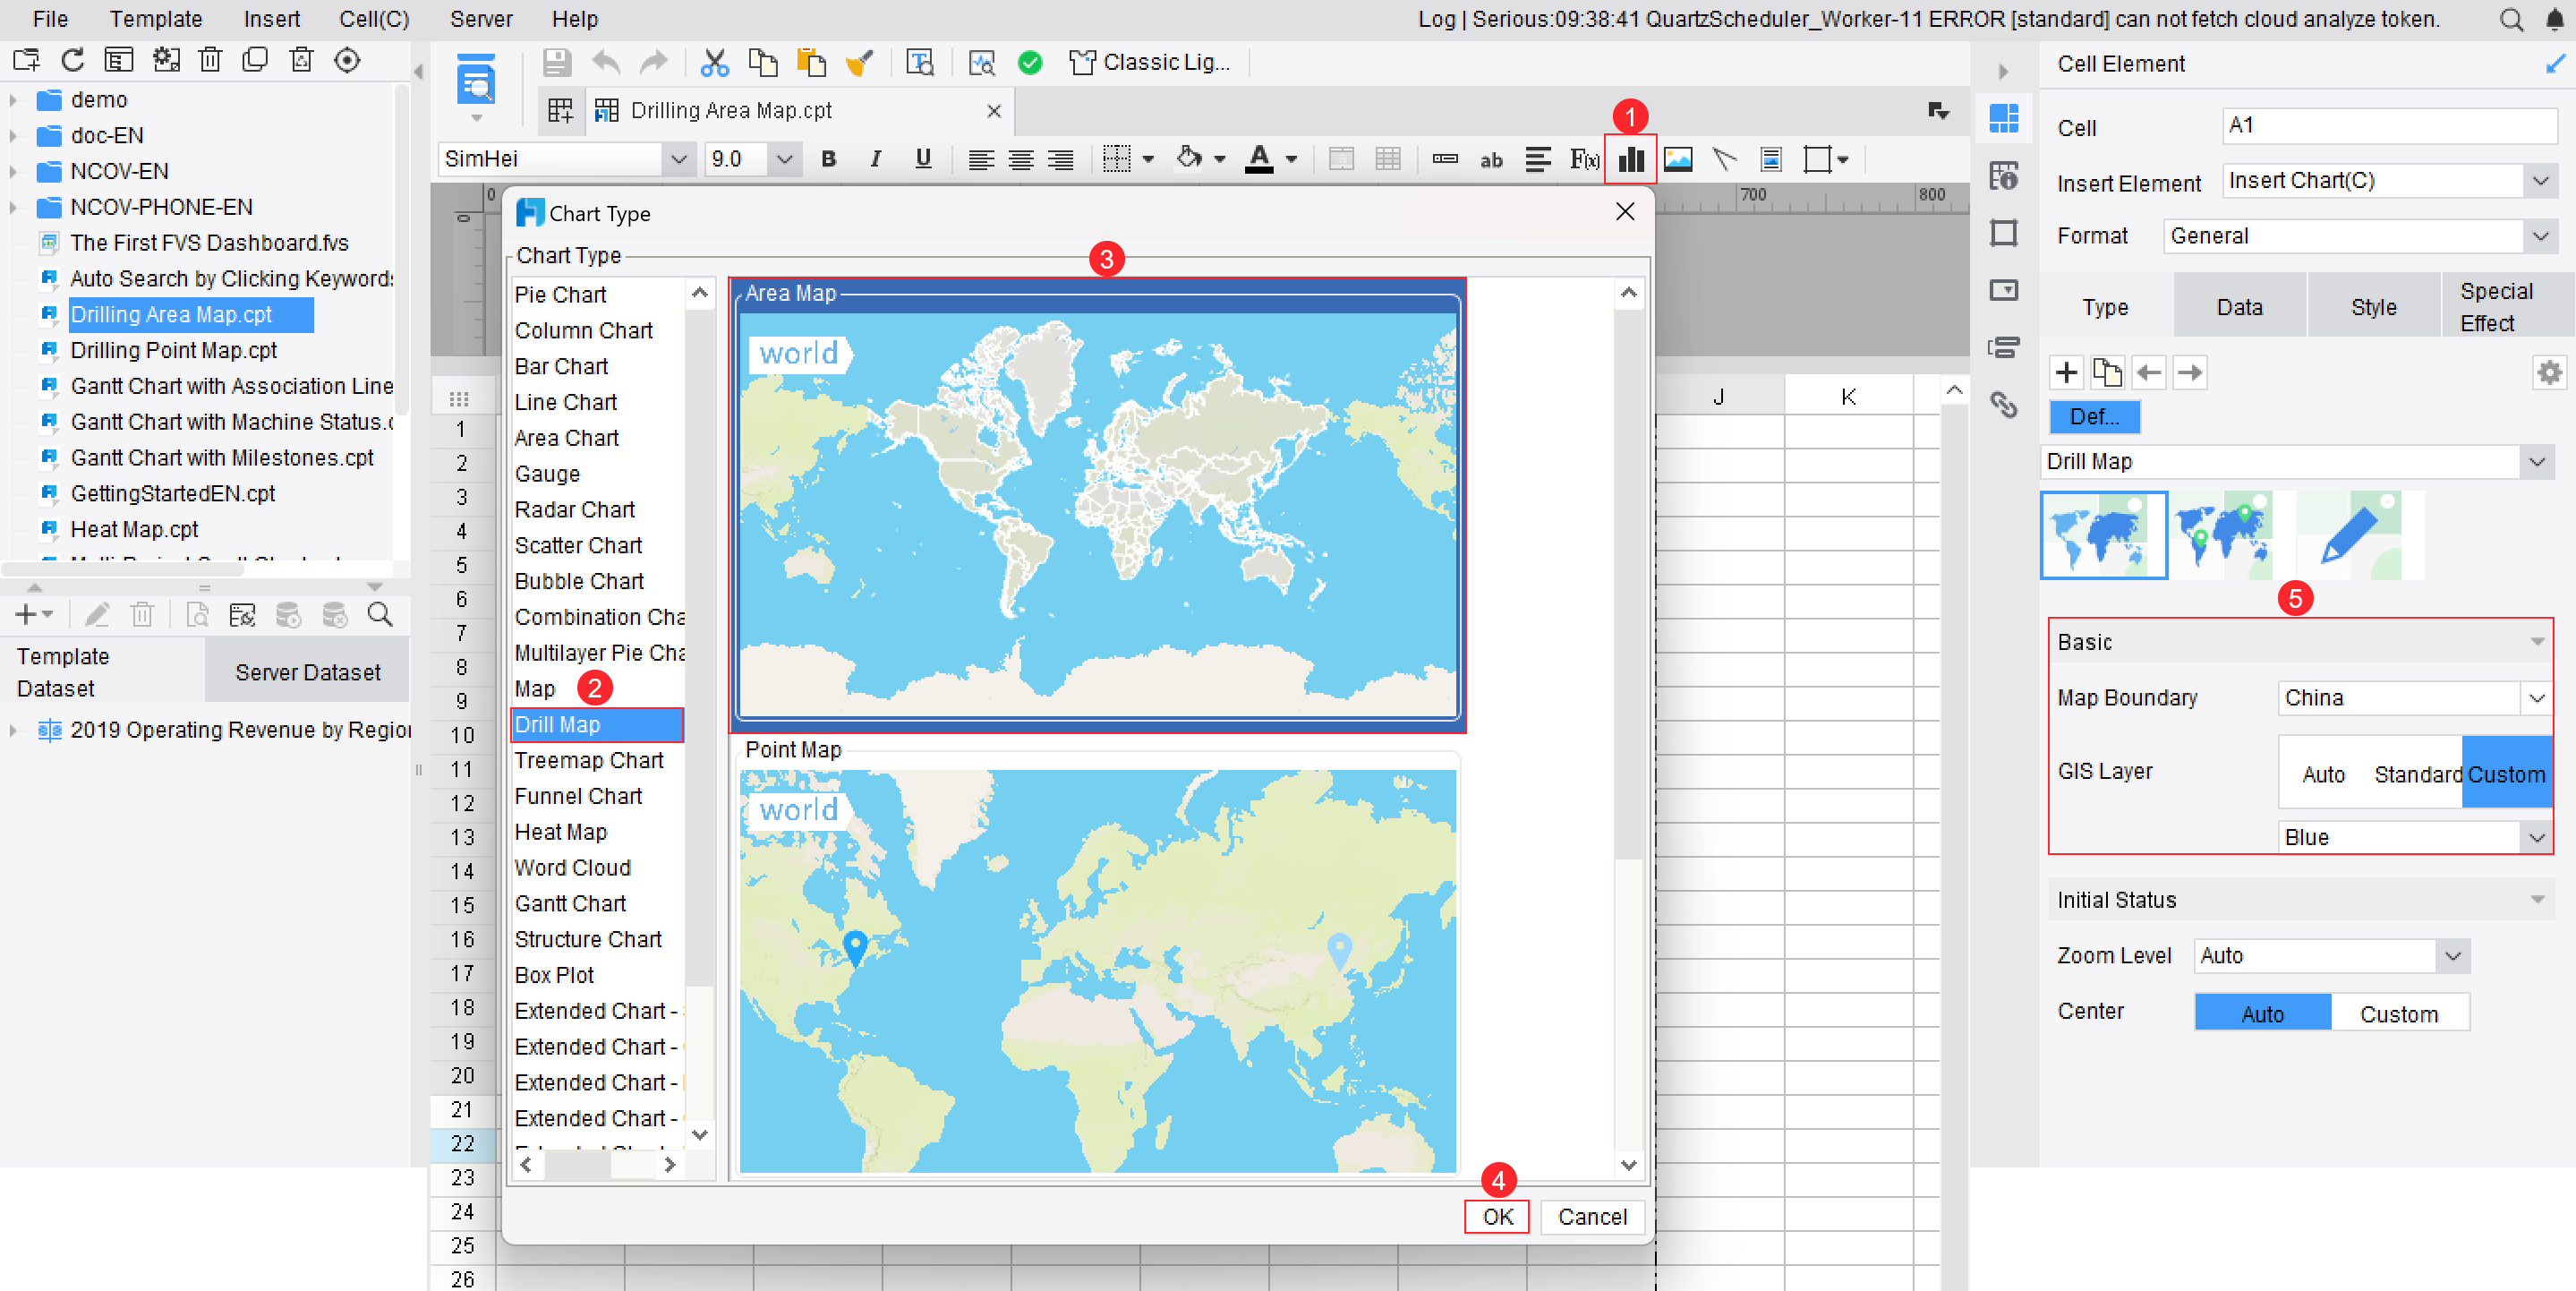Viewport: 2576px width, 1291px height.
Task: Select Auto GIS Layer option
Action: click(2322, 774)
